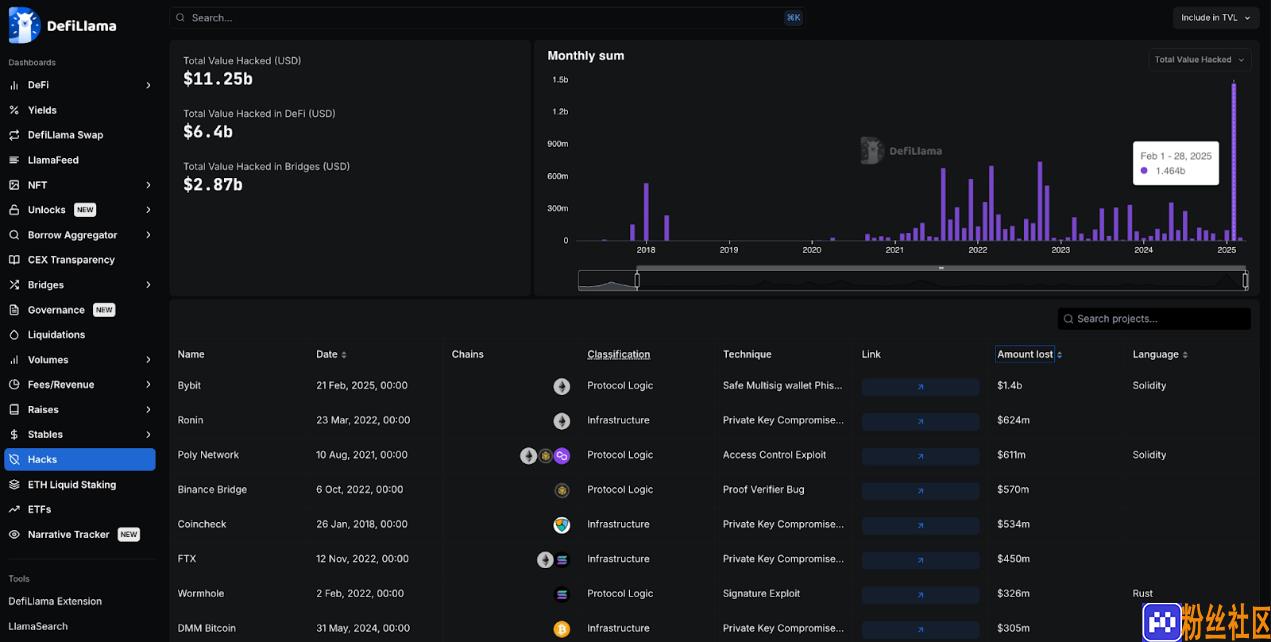Click the ETFs trend icon

tap(14, 510)
